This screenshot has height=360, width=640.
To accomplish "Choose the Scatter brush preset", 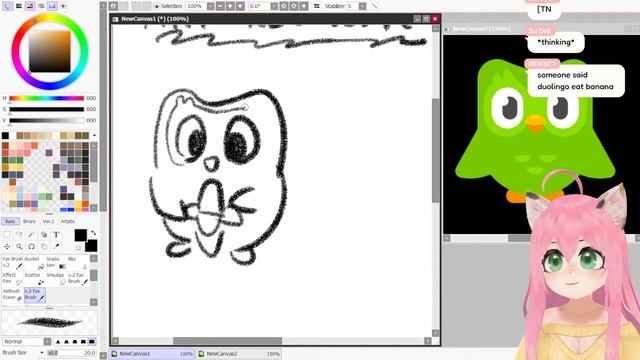I will [34, 278].
